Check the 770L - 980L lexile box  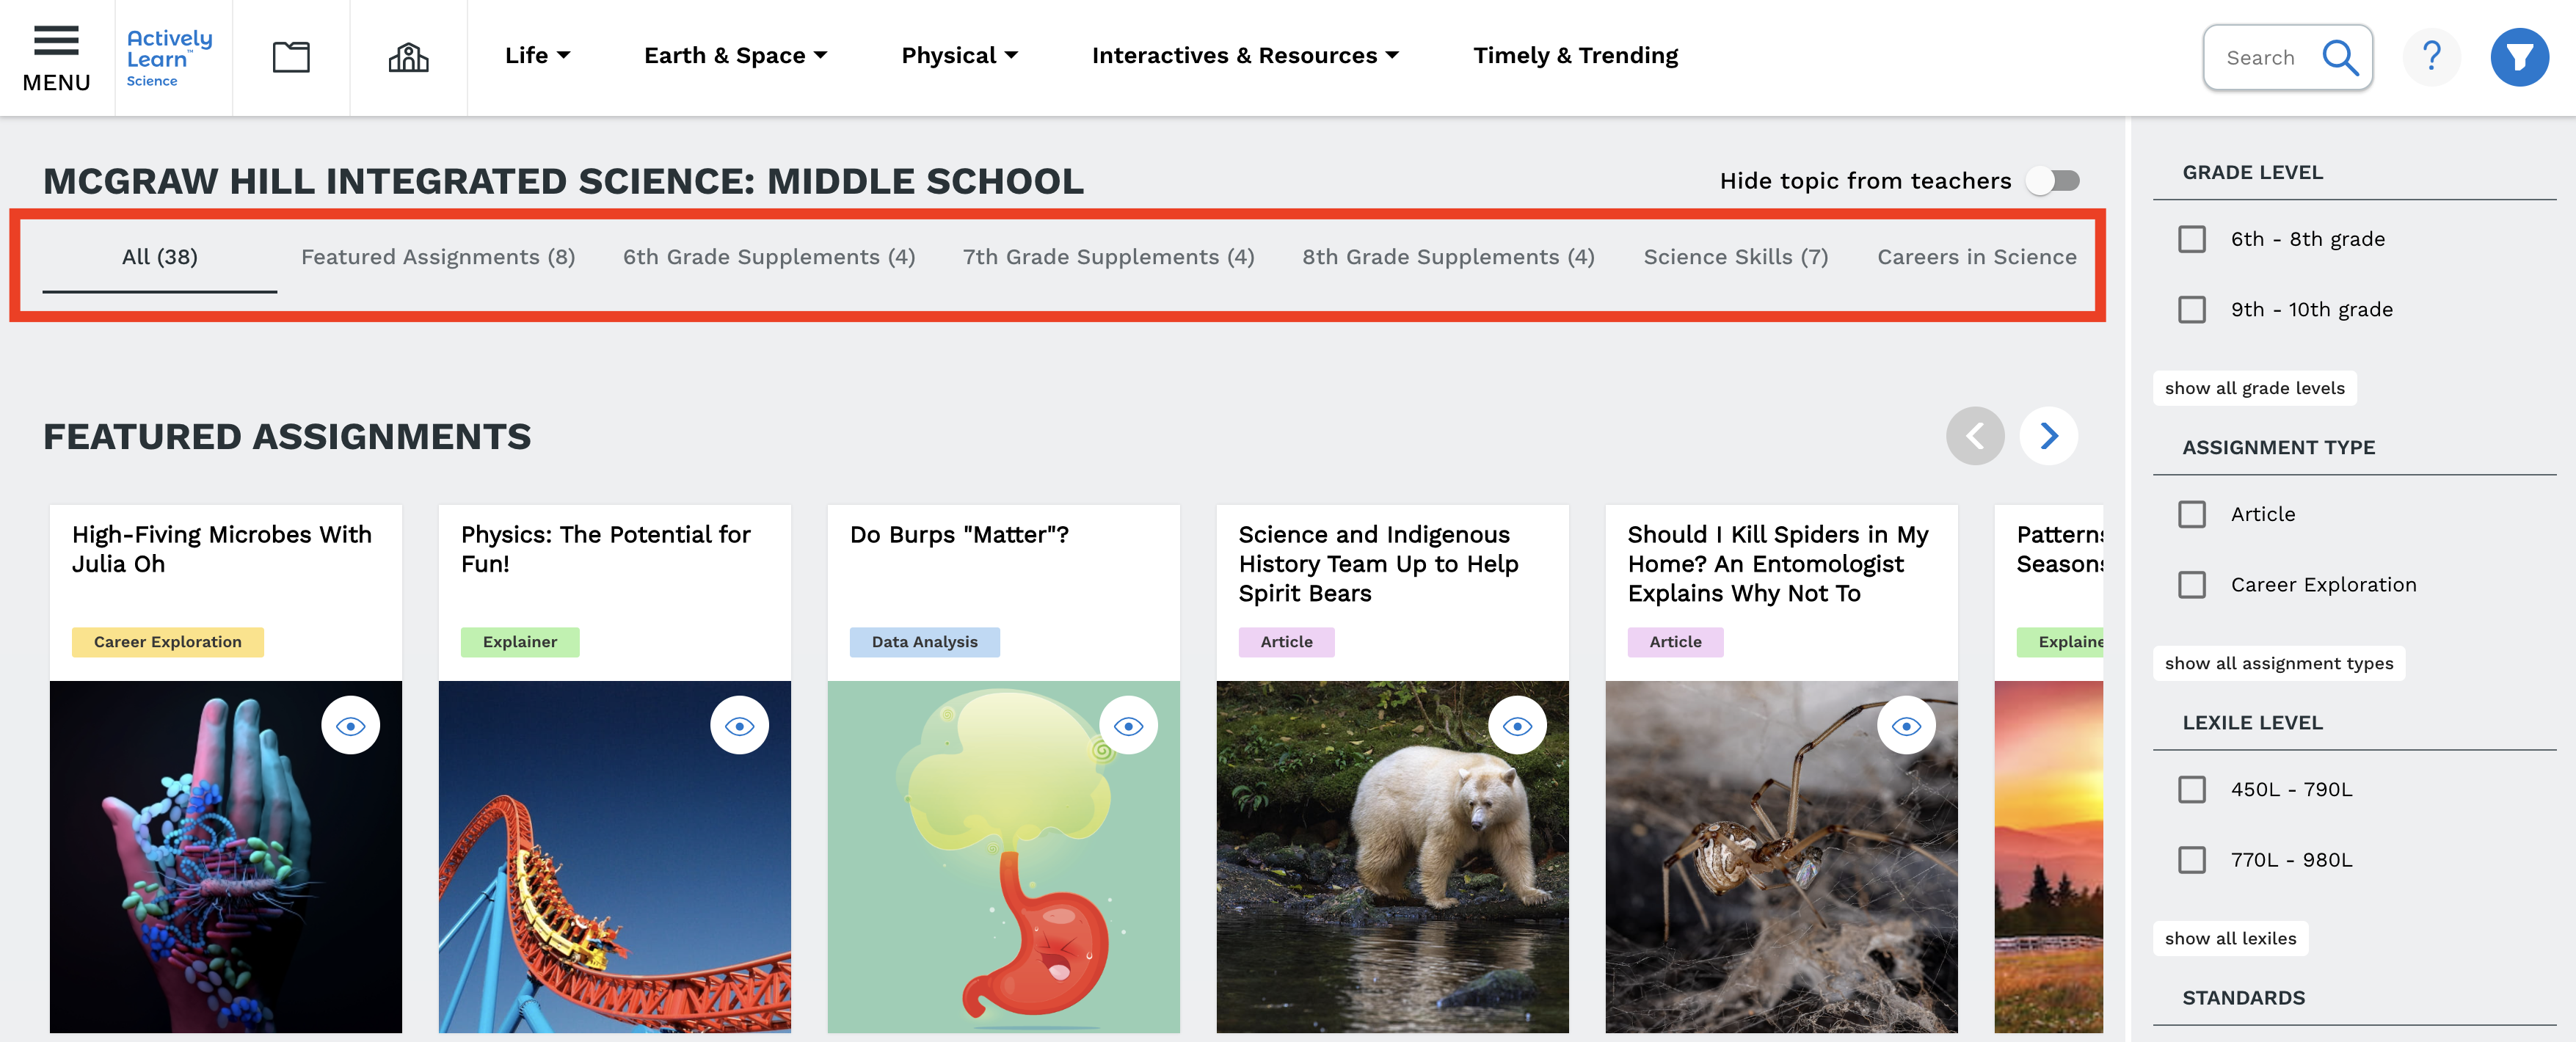click(x=2192, y=859)
